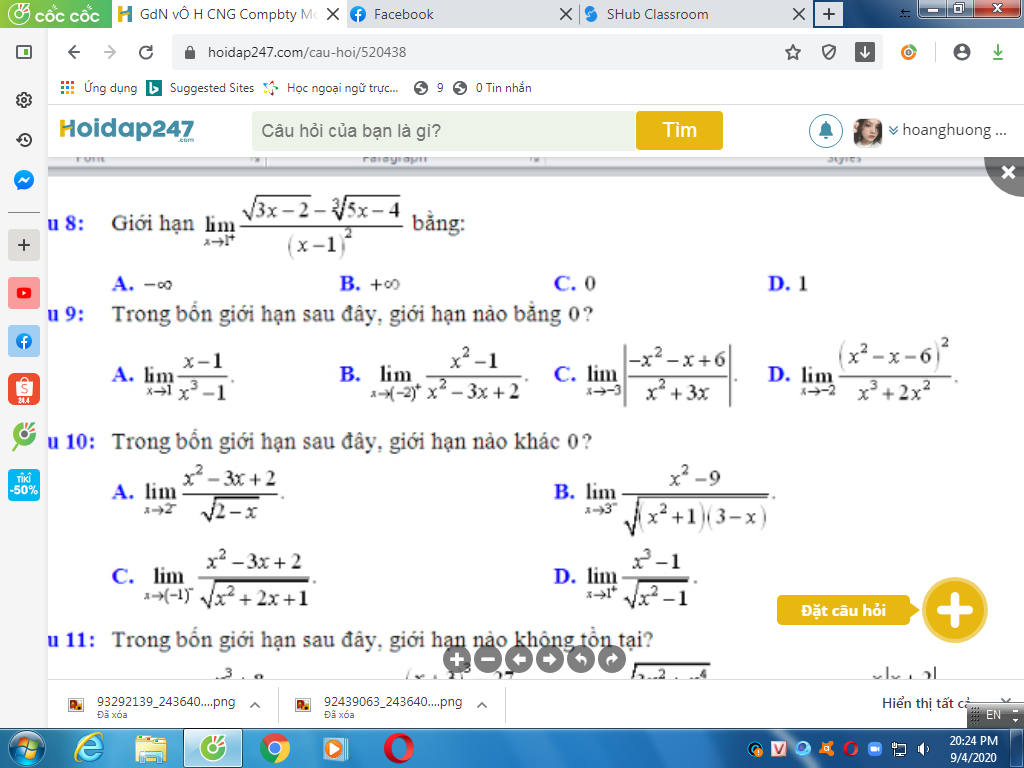1024x768 pixels.
Task: Close the Facebook tab
Action: (566, 14)
